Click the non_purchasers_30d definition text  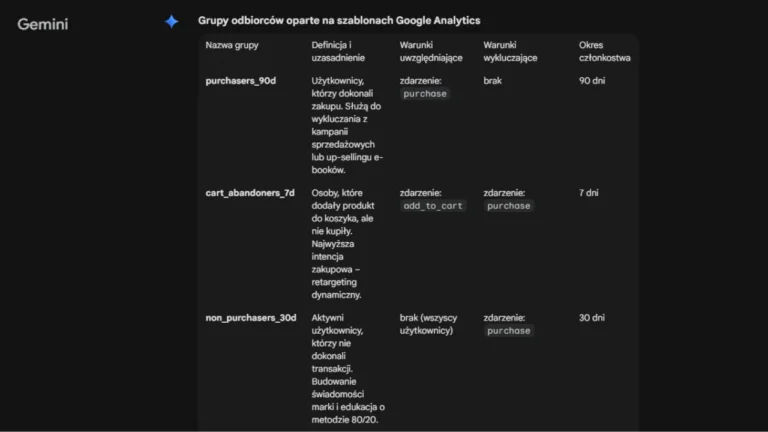click(x=348, y=369)
